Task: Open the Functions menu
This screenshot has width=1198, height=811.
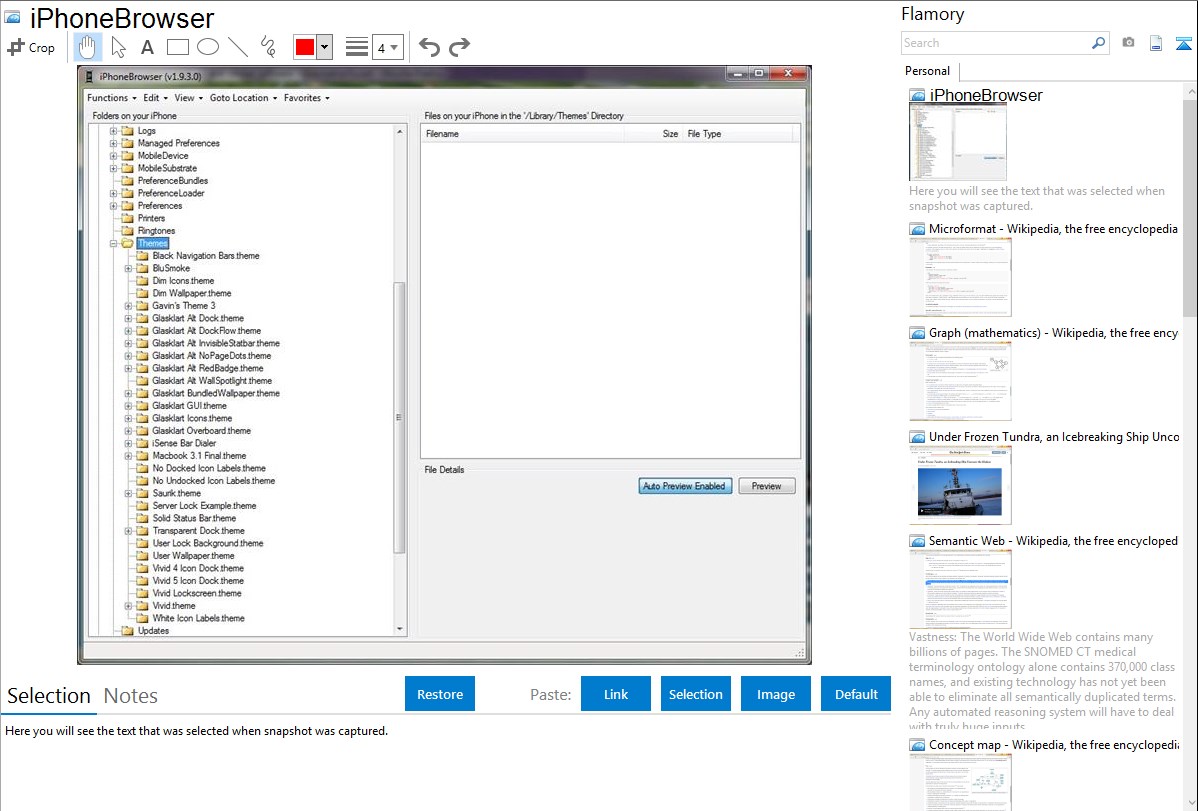Action: pos(112,98)
